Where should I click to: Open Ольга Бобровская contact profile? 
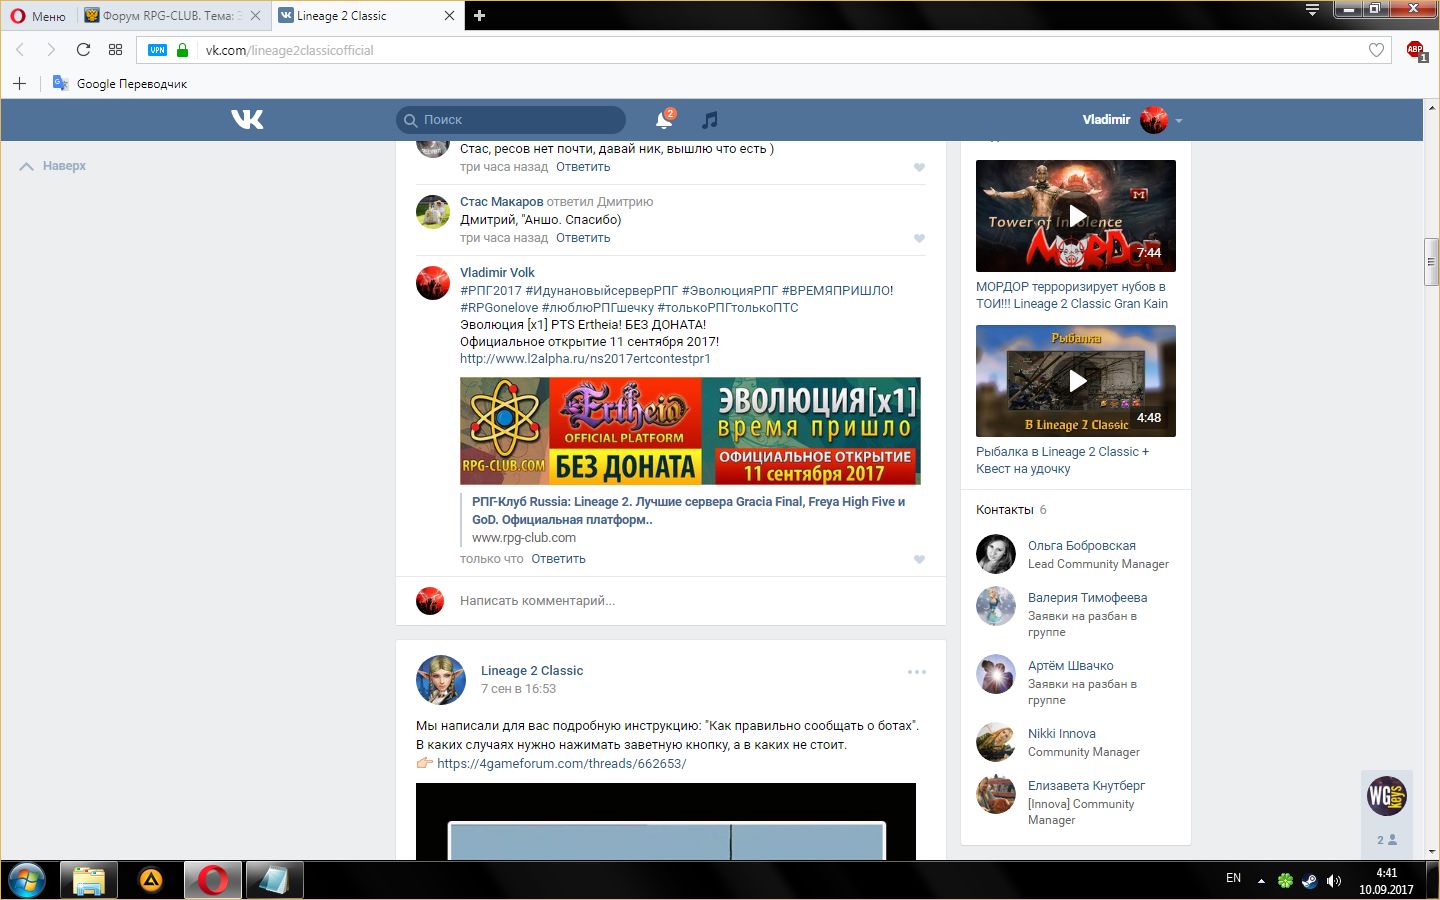click(x=1082, y=546)
